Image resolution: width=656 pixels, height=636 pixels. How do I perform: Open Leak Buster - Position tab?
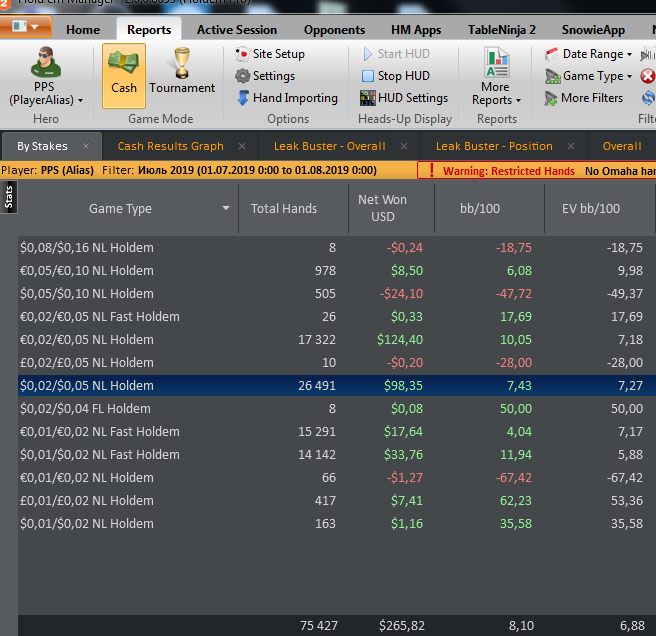pyautogui.click(x=494, y=146)
